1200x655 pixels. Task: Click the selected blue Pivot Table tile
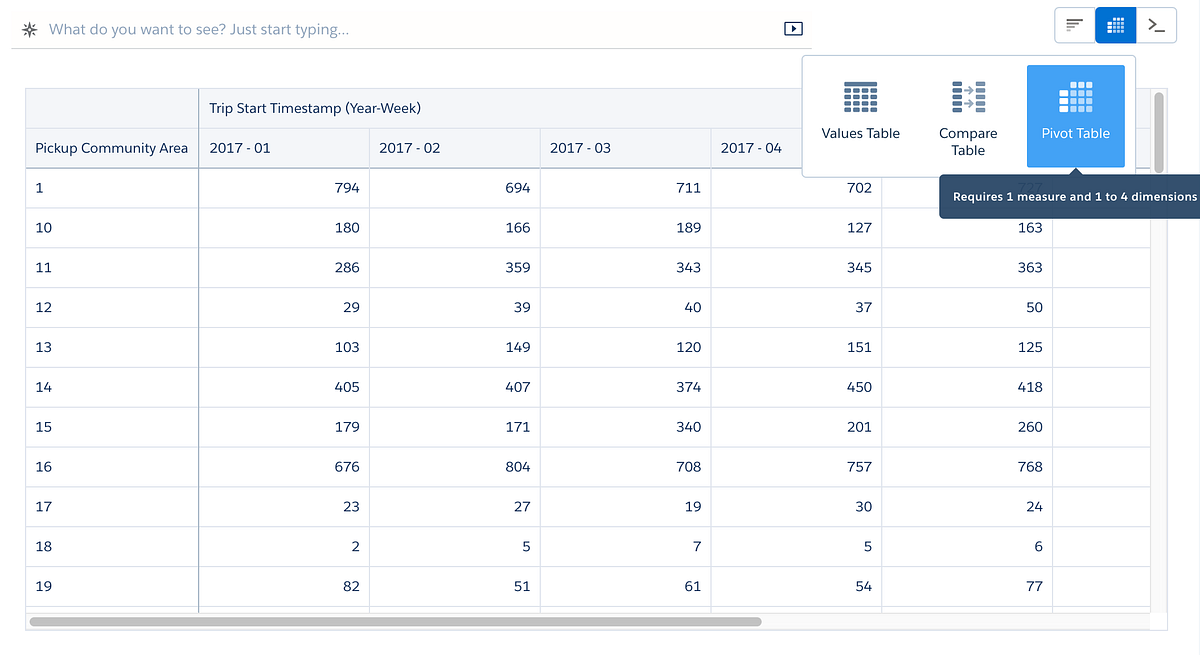[1075, 115]
